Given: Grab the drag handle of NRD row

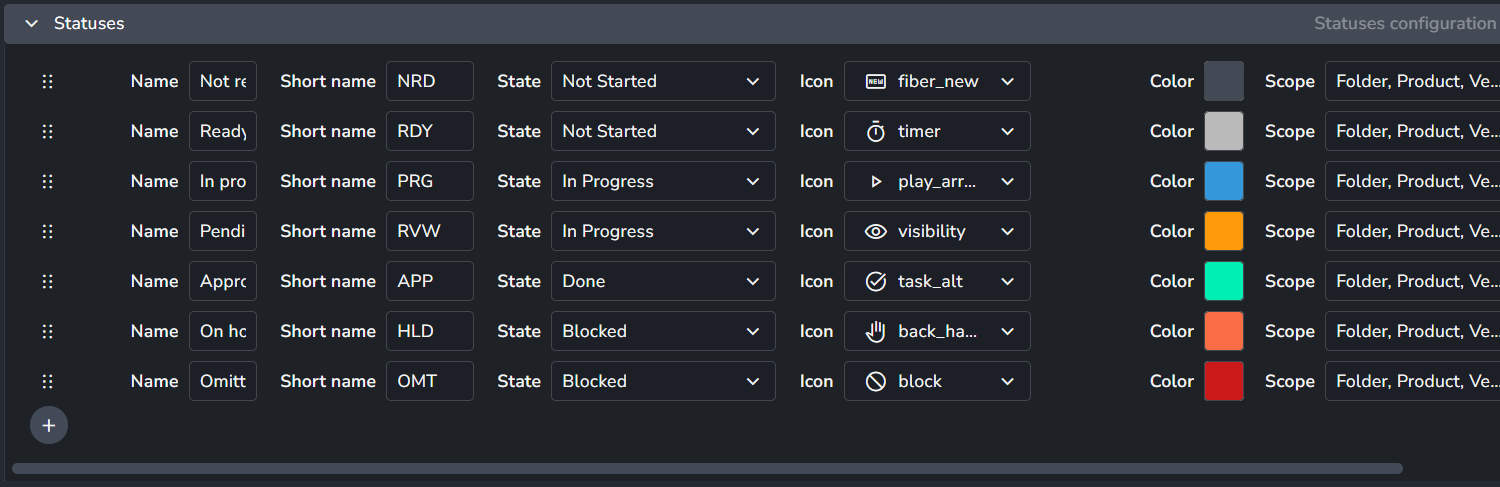Looking at the screenshot, I should [x=47, y=81].
